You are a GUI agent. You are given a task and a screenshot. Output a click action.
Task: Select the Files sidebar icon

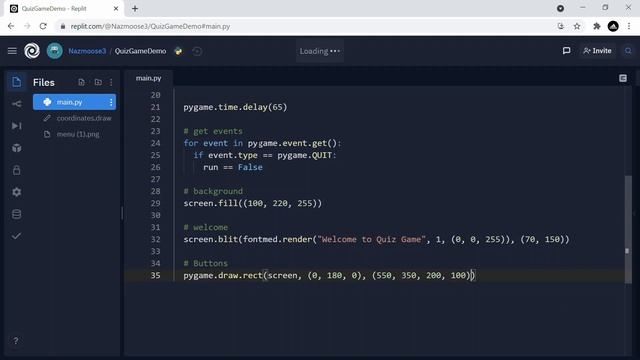16,82
